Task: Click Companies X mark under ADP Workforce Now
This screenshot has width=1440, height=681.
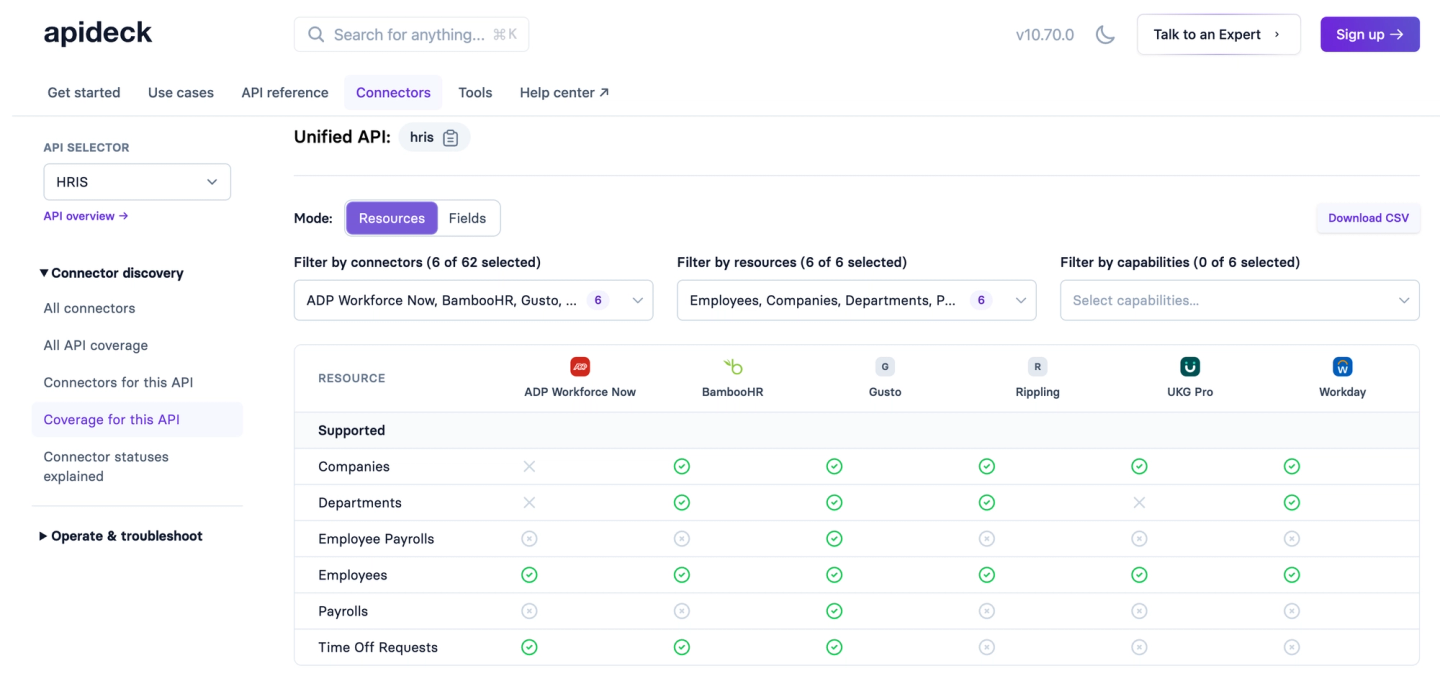Action: (x=529, y=467)
